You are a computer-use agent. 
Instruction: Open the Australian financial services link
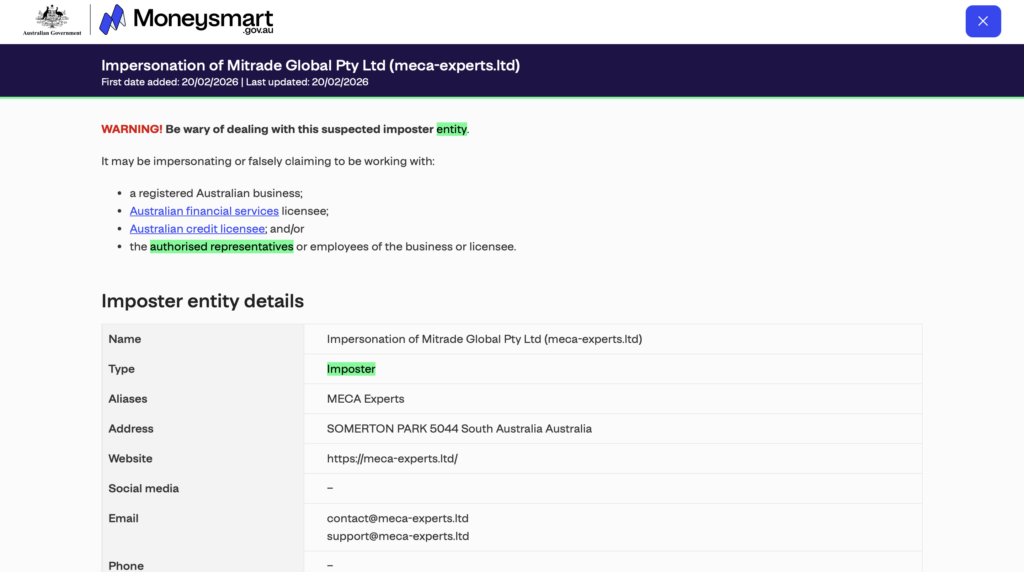204,211
